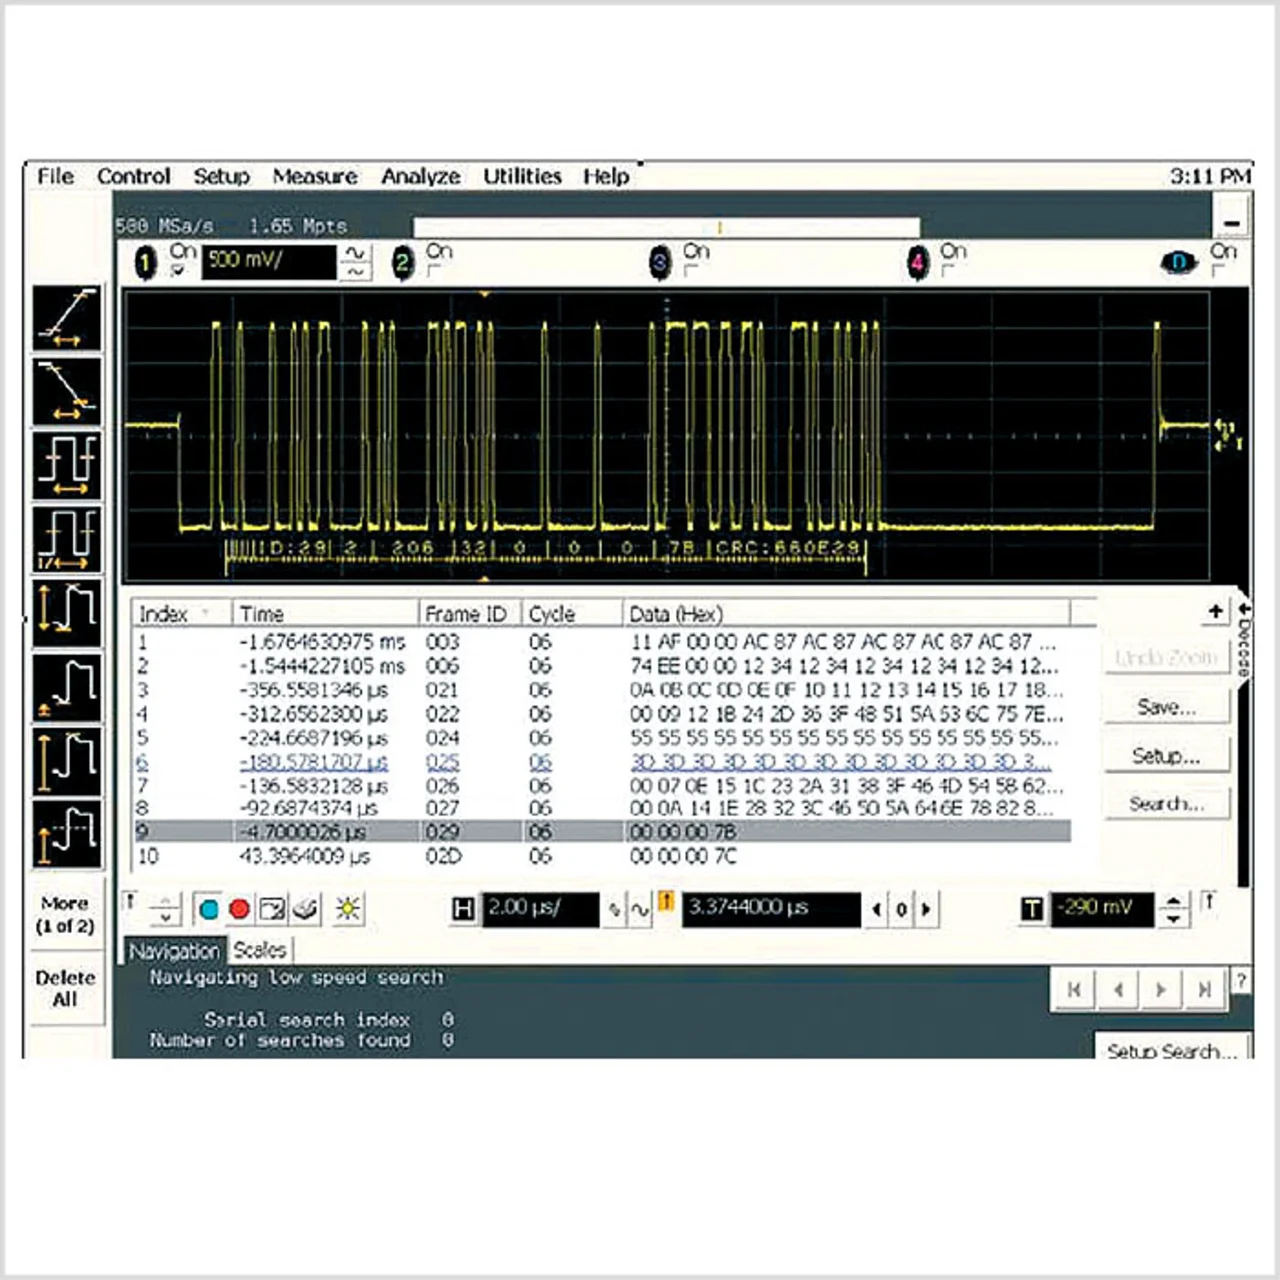Increase the trigger level with up arrow
1280x1280 pixels.
1172,899
